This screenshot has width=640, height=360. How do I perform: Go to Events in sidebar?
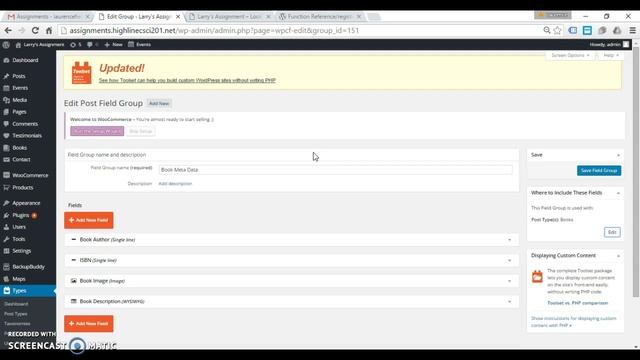point(20,88)
